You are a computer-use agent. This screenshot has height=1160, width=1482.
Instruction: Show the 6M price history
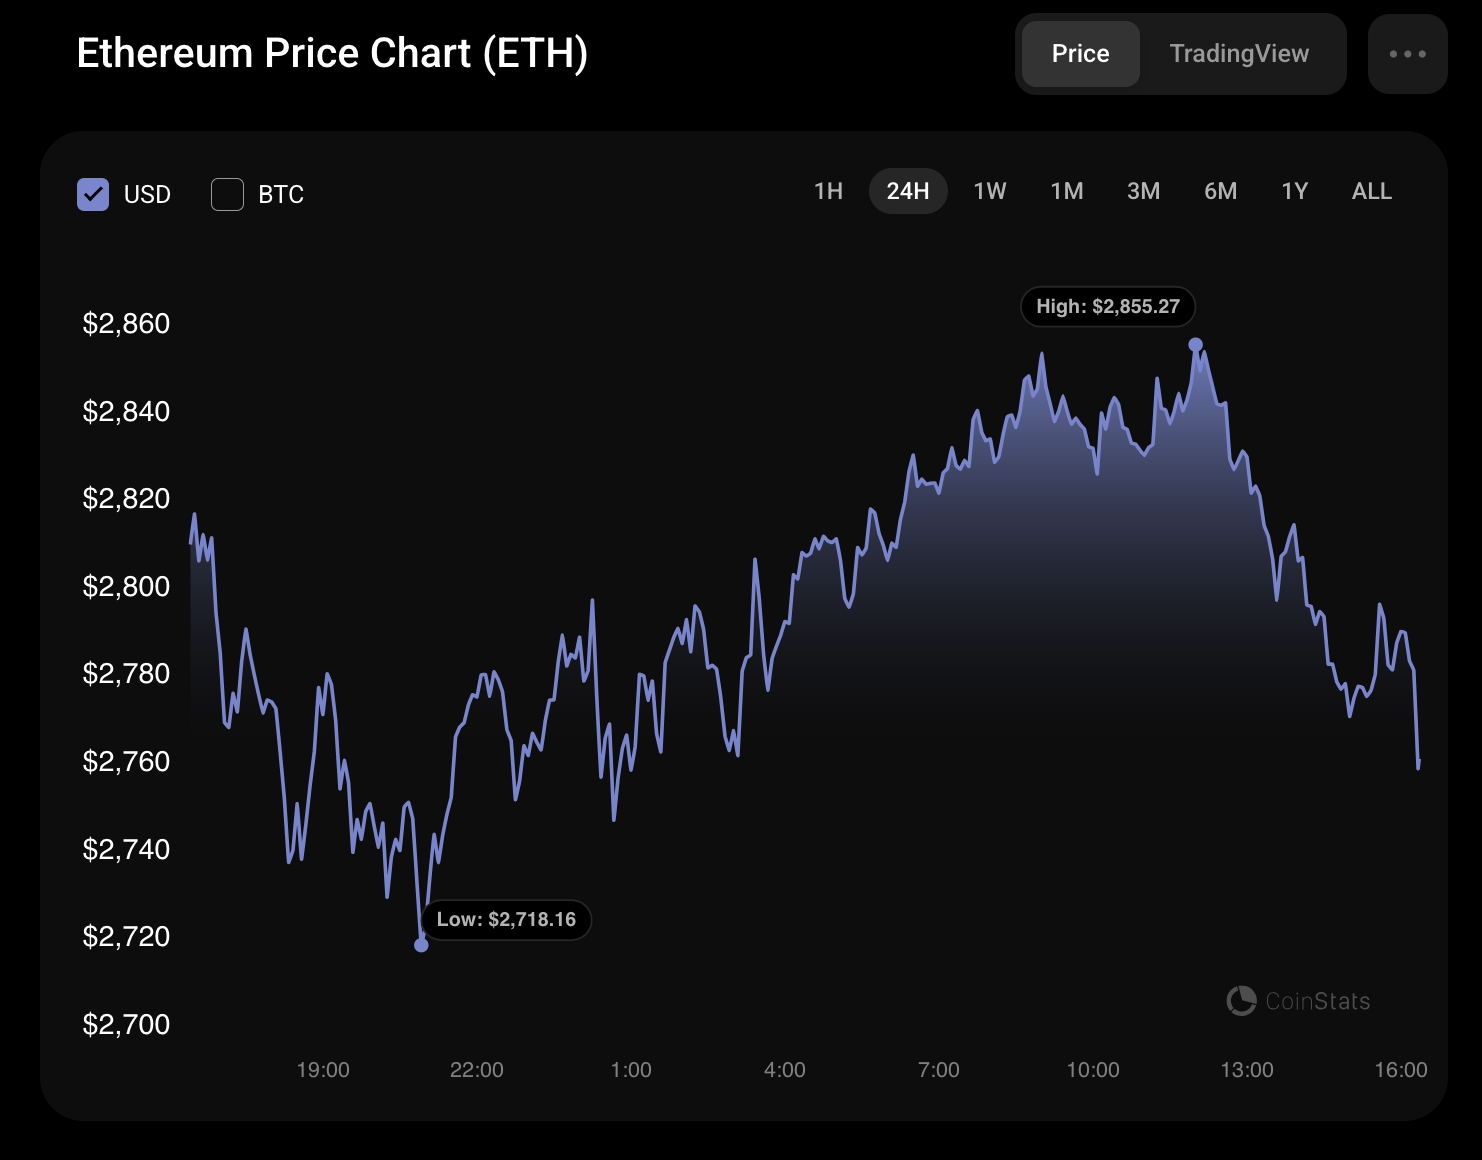1221,191
